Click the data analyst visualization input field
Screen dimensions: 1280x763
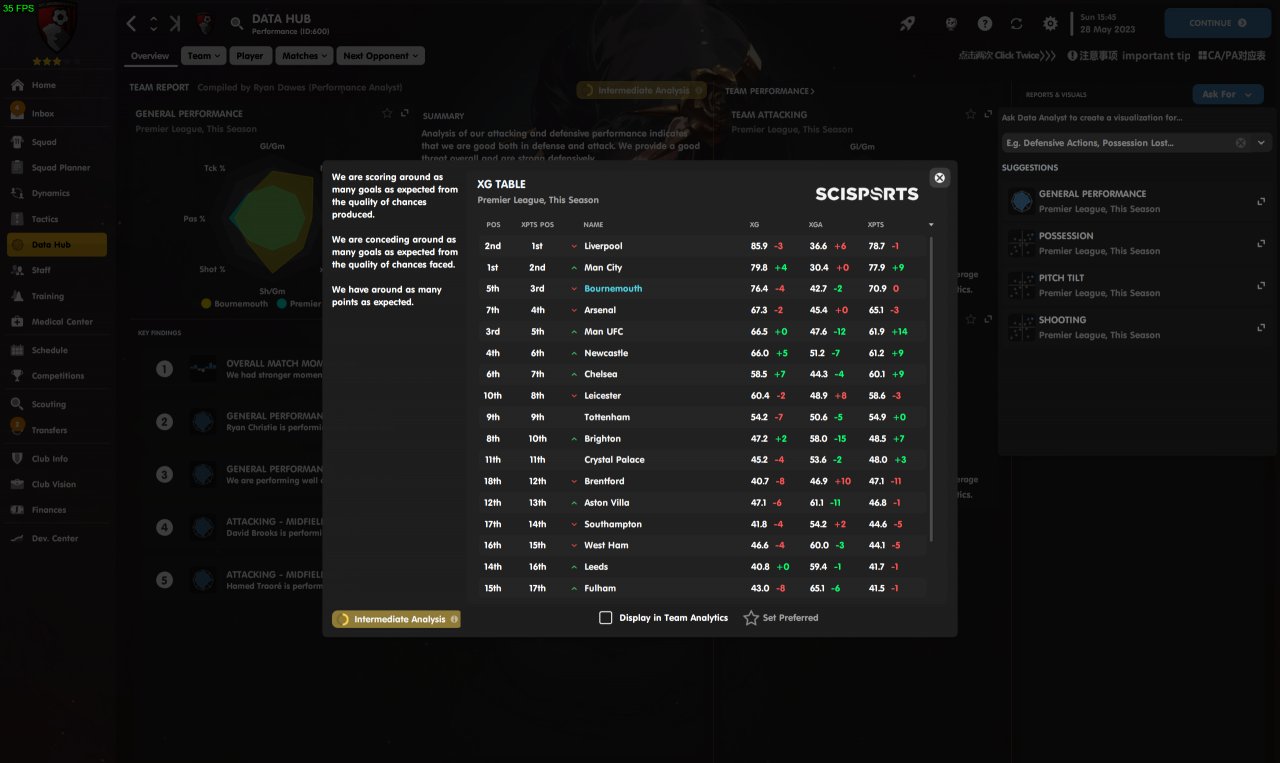pos(1118,143)
